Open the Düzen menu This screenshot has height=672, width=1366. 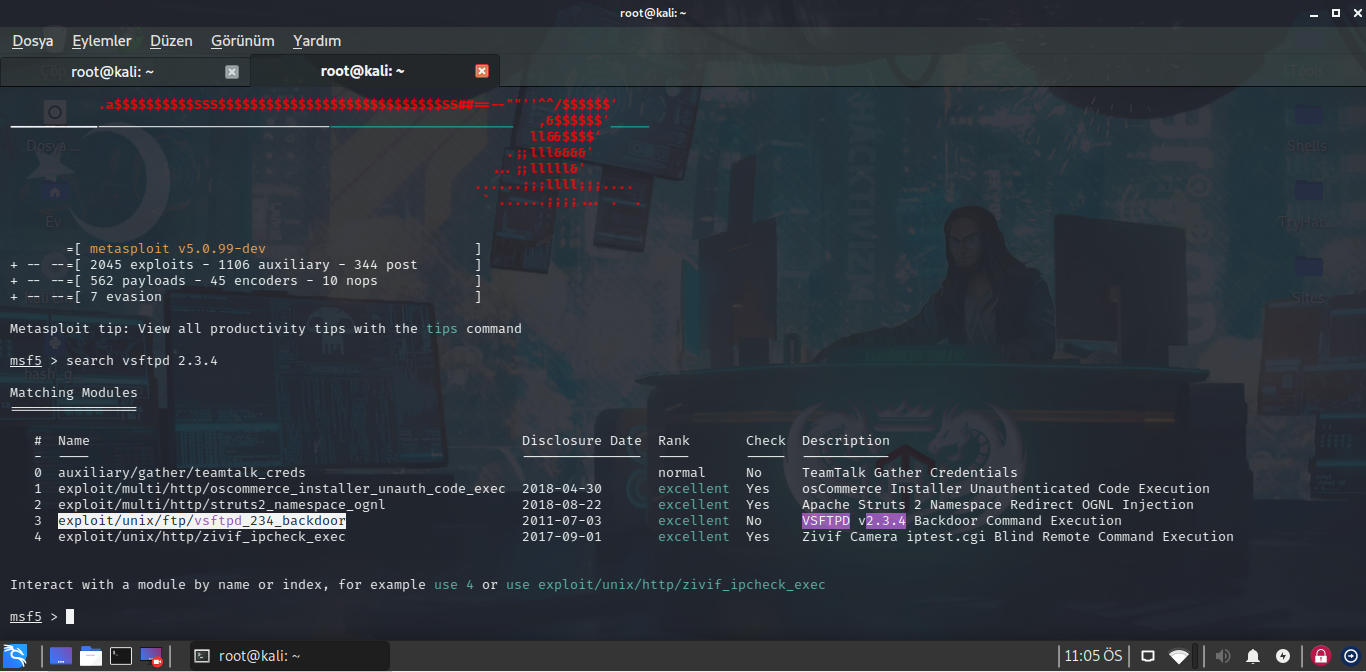171,41
